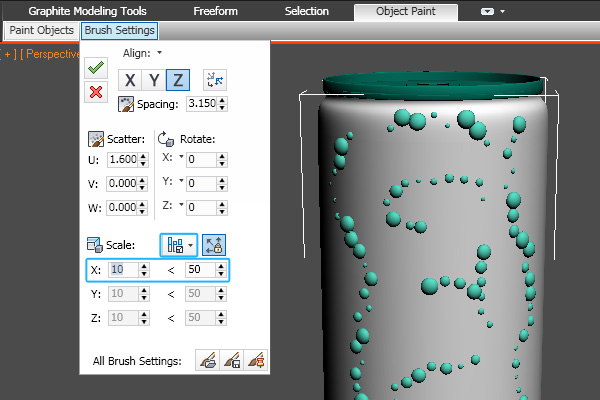Click the Scale X maximum field
The image size is (600, 400).
(201, 269)
